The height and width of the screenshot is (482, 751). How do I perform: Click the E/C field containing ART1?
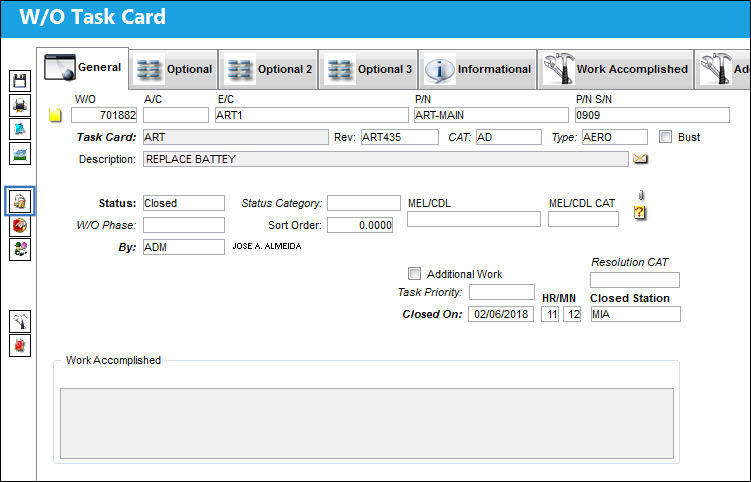point(311,115)
